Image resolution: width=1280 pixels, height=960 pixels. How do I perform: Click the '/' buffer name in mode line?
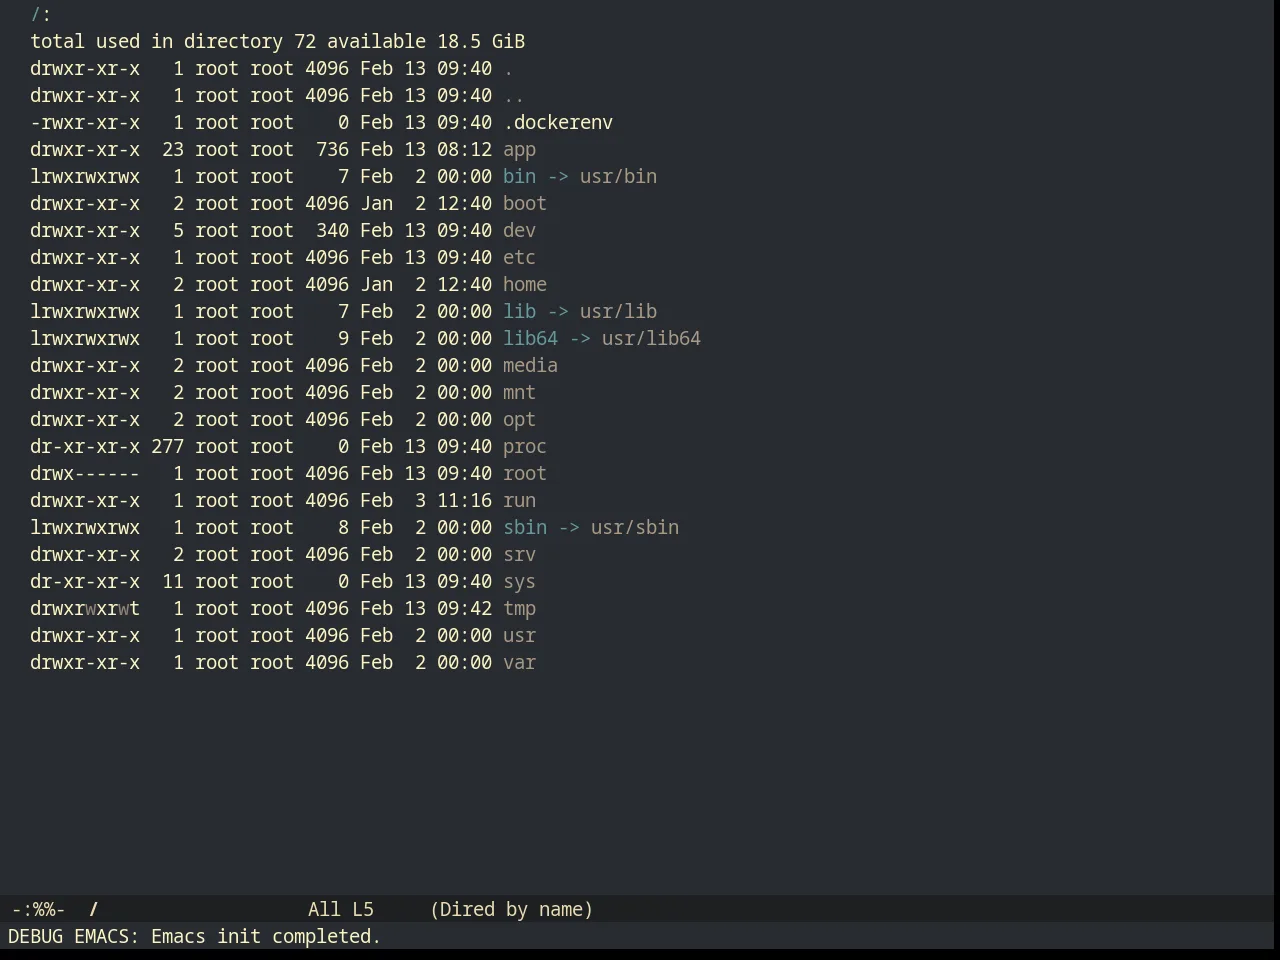93,910
